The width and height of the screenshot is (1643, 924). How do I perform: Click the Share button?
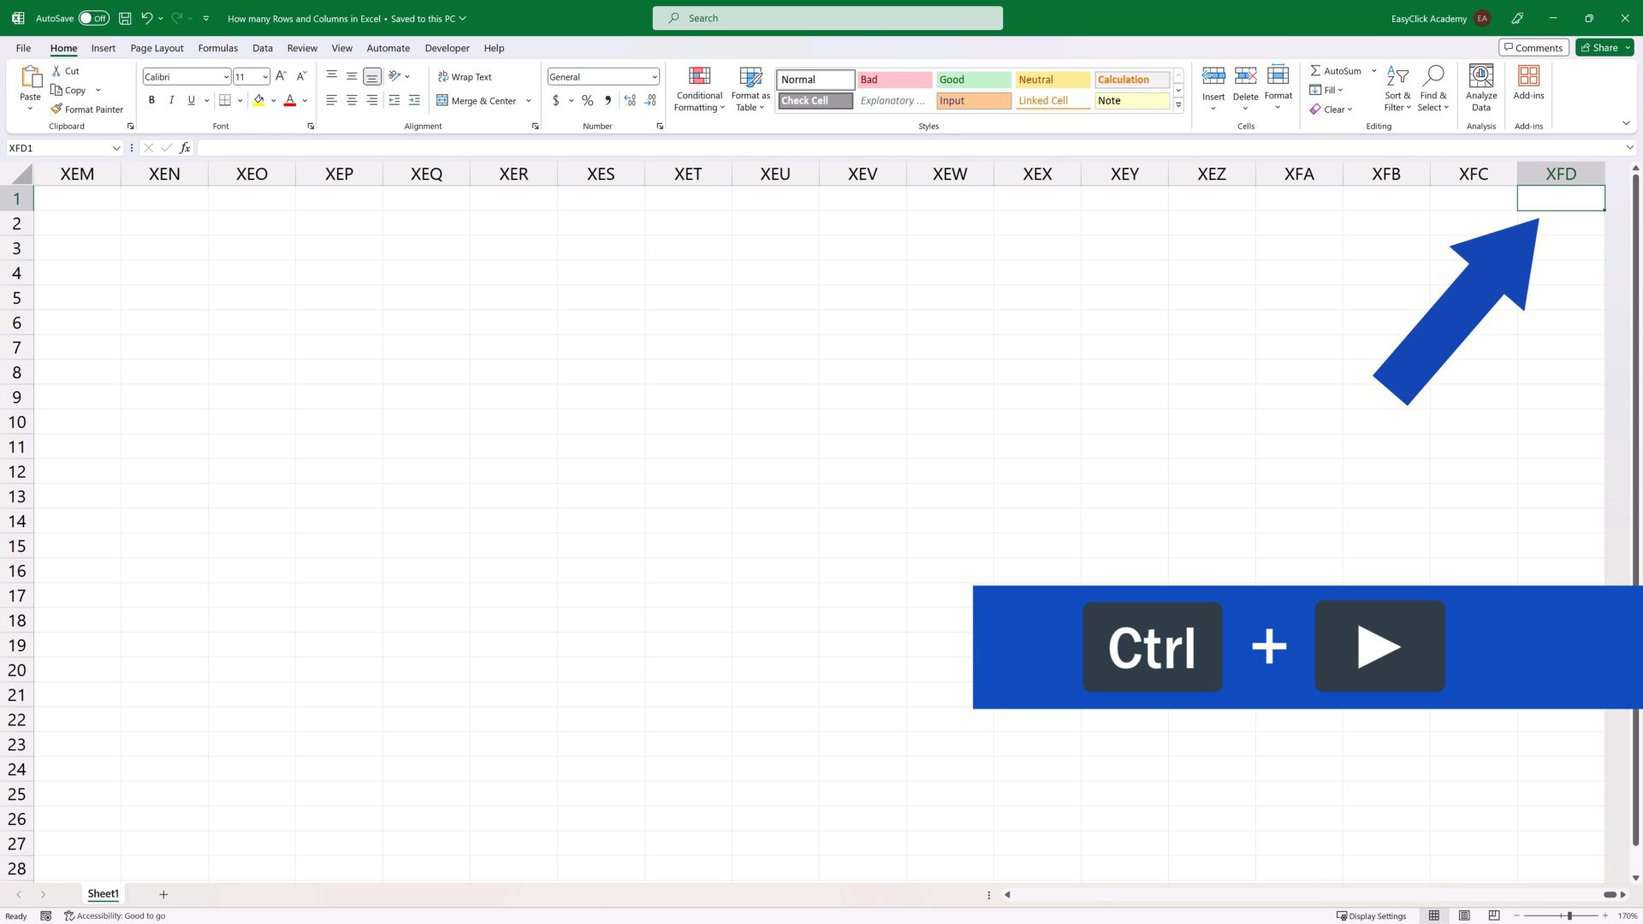point(1599,48)
